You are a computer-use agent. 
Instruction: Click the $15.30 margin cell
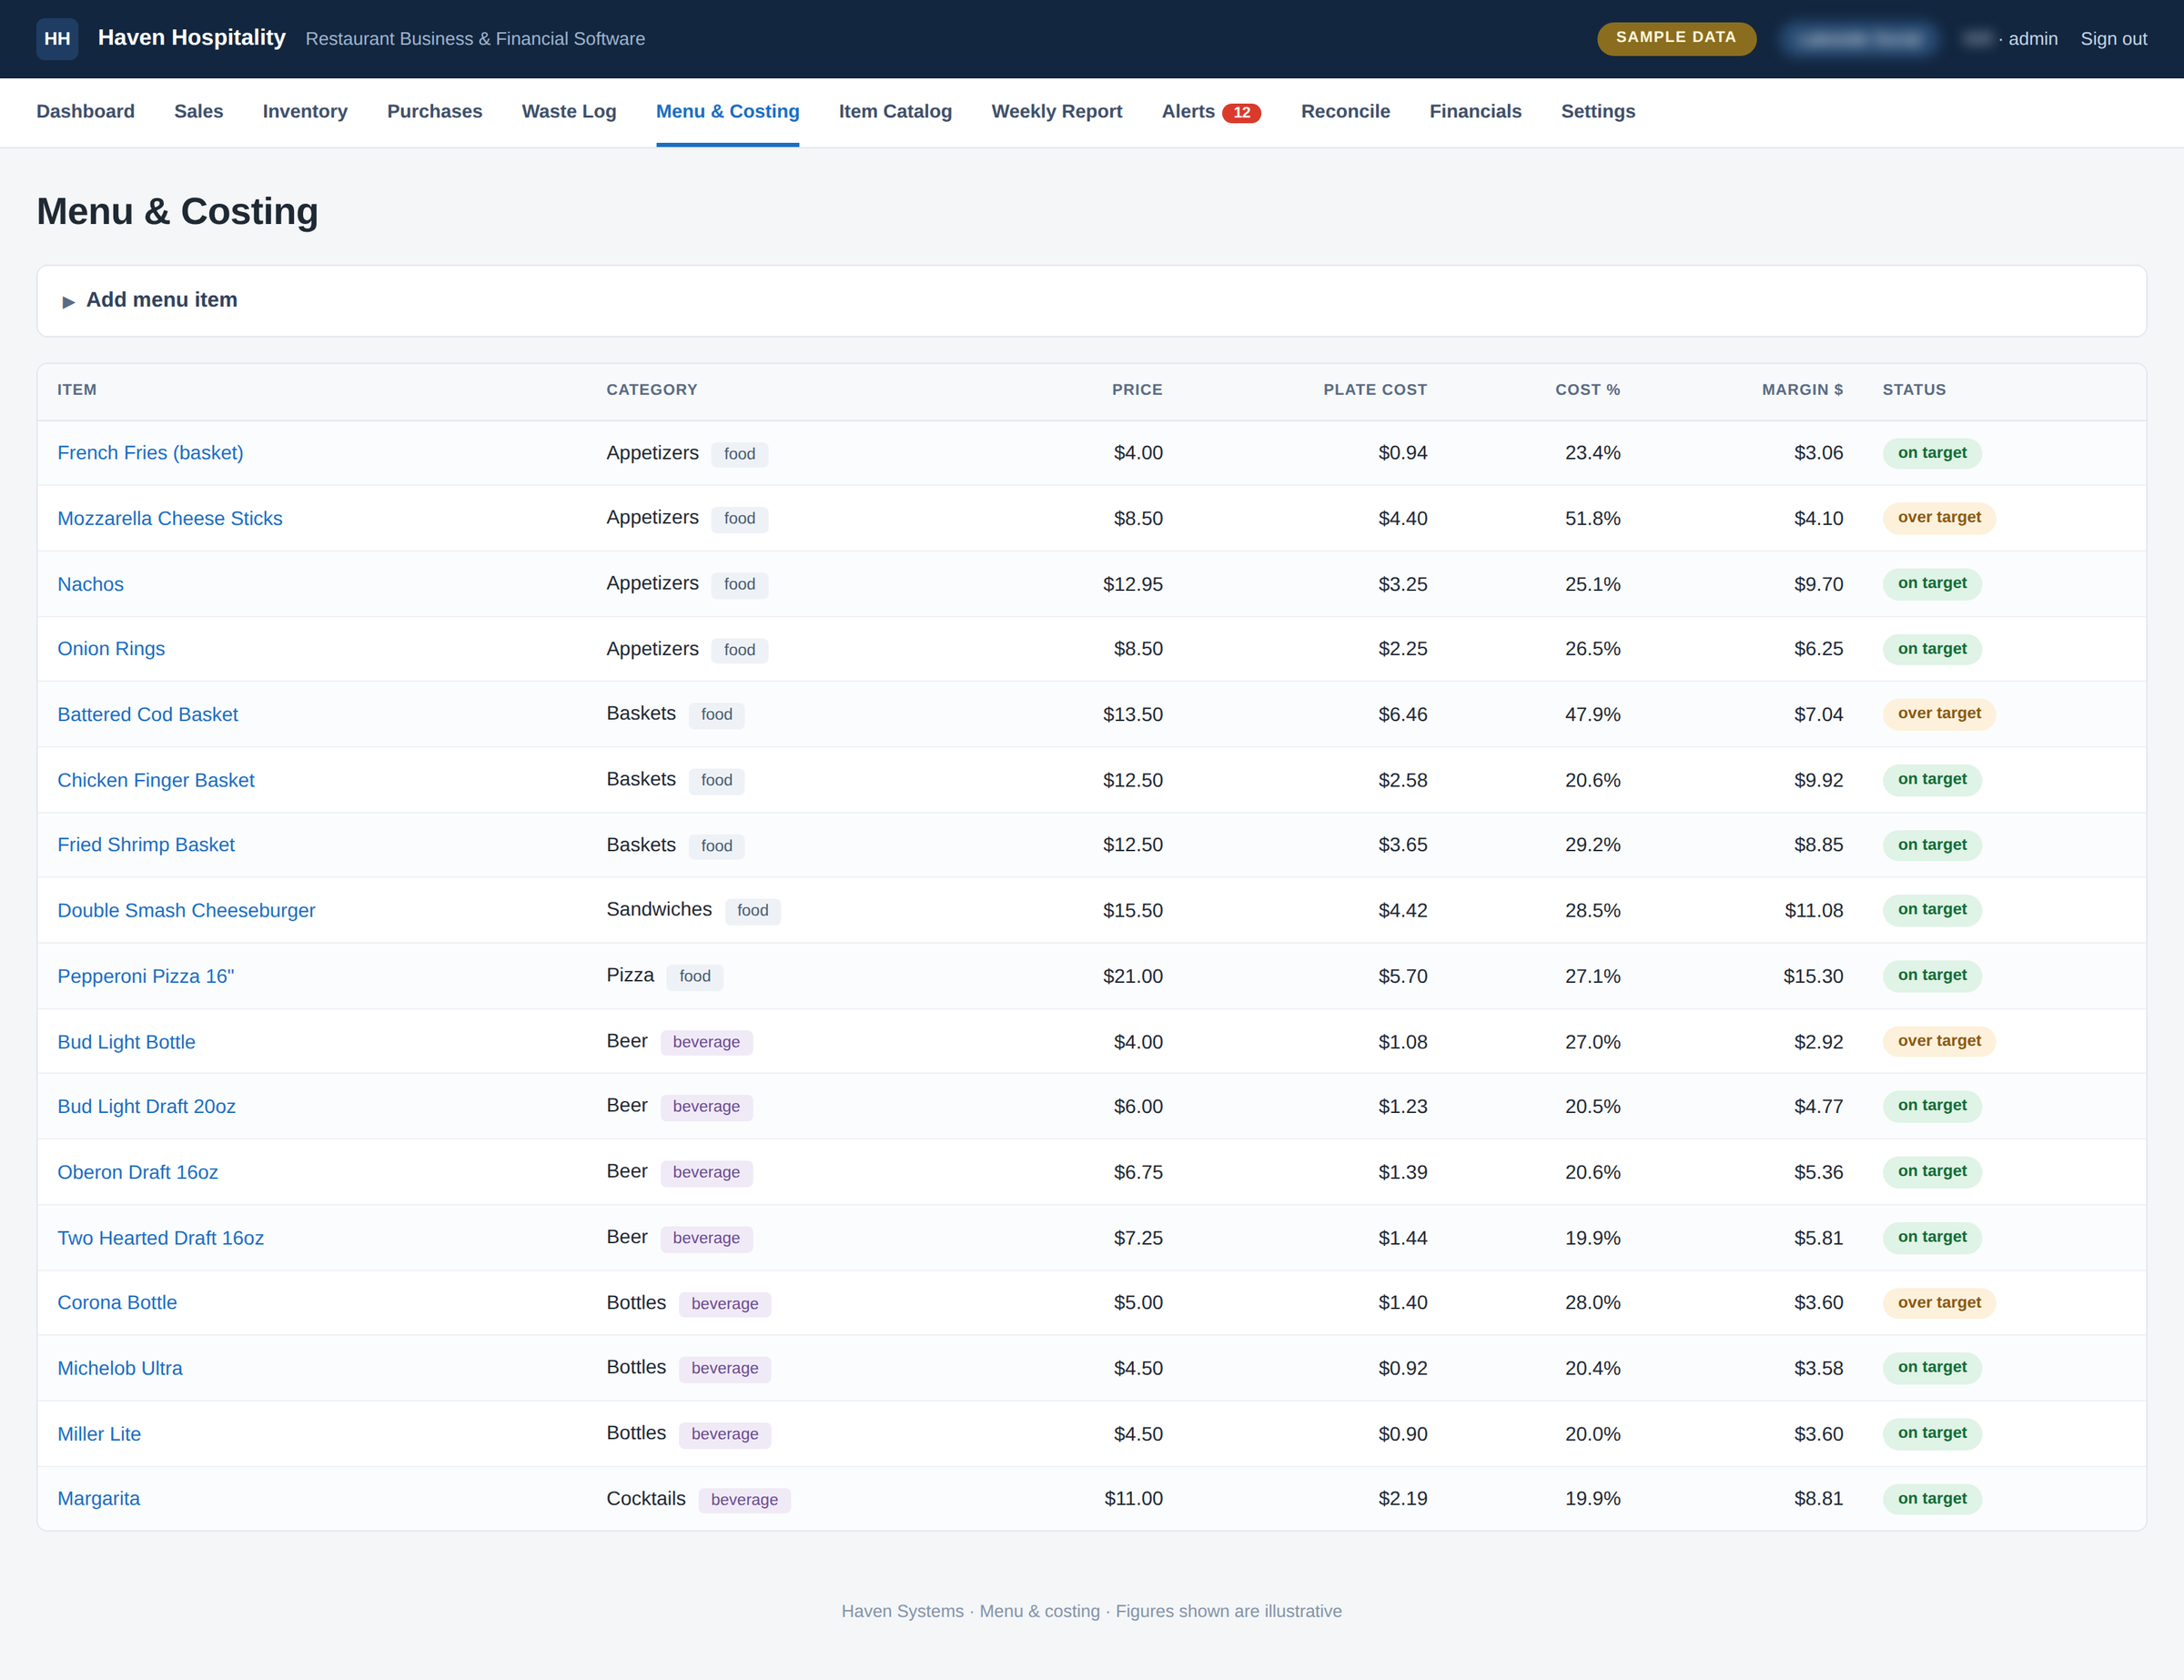(x=1813, y=976)
